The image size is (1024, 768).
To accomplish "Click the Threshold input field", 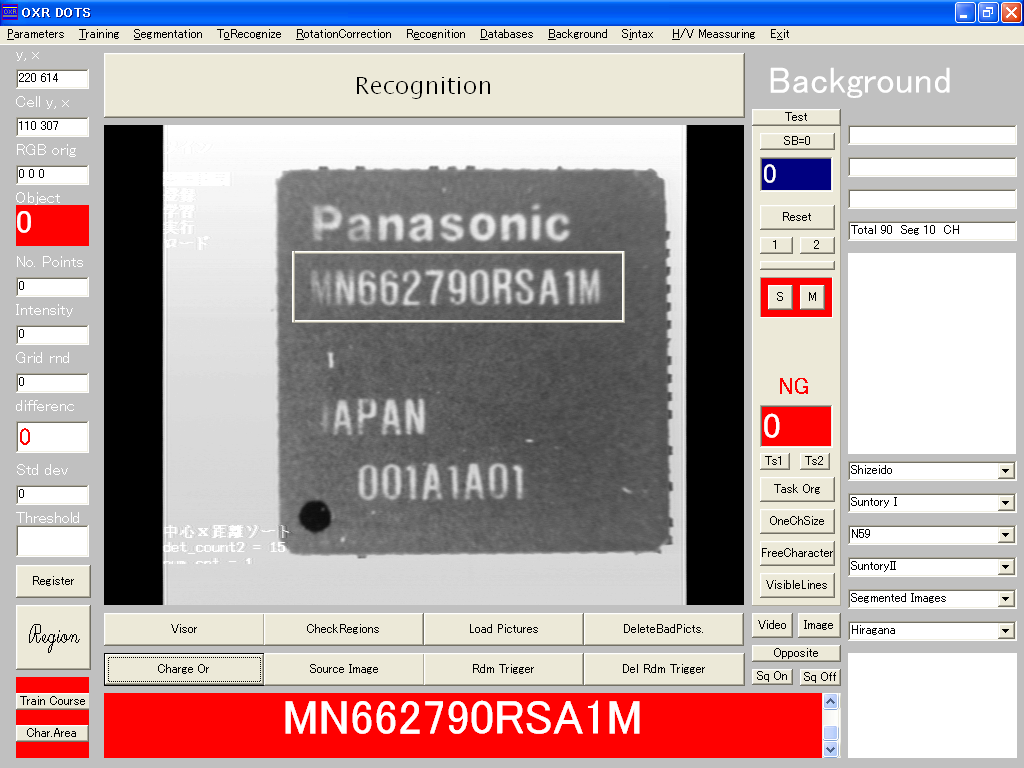I will click(x=52, y=541).
